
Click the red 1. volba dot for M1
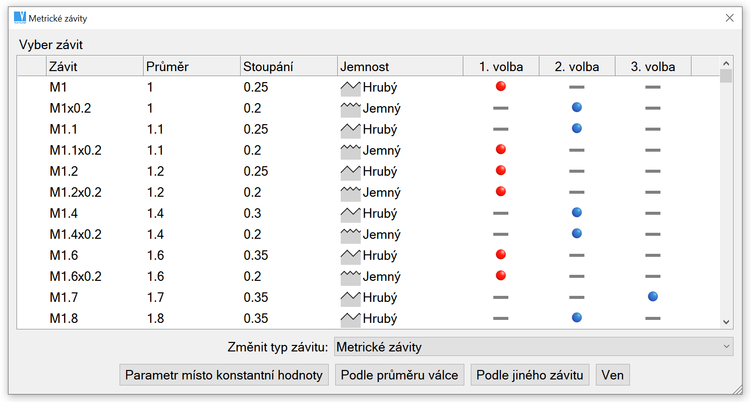[x=501, y=87]
